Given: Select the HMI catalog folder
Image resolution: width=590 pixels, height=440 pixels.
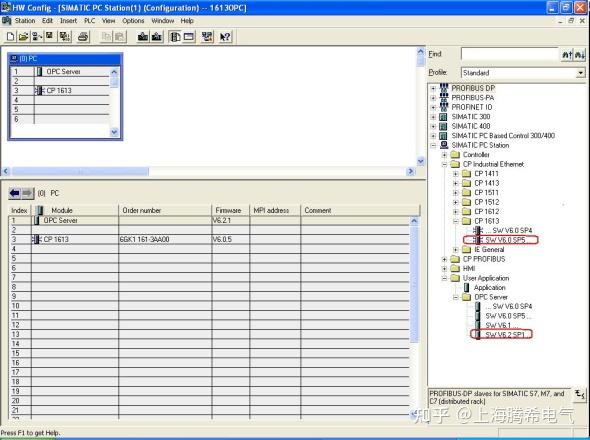Looking at the screenshot, I should tap(469, 269).
